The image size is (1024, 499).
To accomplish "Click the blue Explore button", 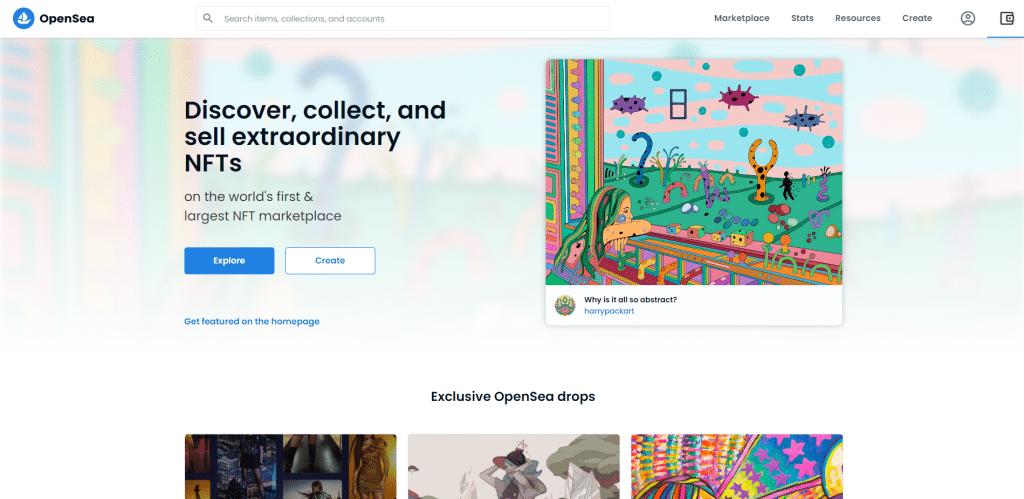I will coord(229,261).
